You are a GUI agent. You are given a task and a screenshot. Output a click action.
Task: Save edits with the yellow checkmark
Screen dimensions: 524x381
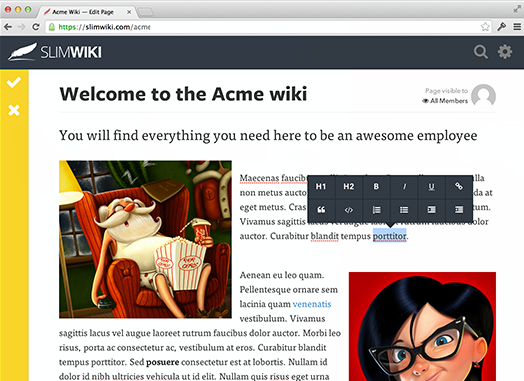[14, 82]
